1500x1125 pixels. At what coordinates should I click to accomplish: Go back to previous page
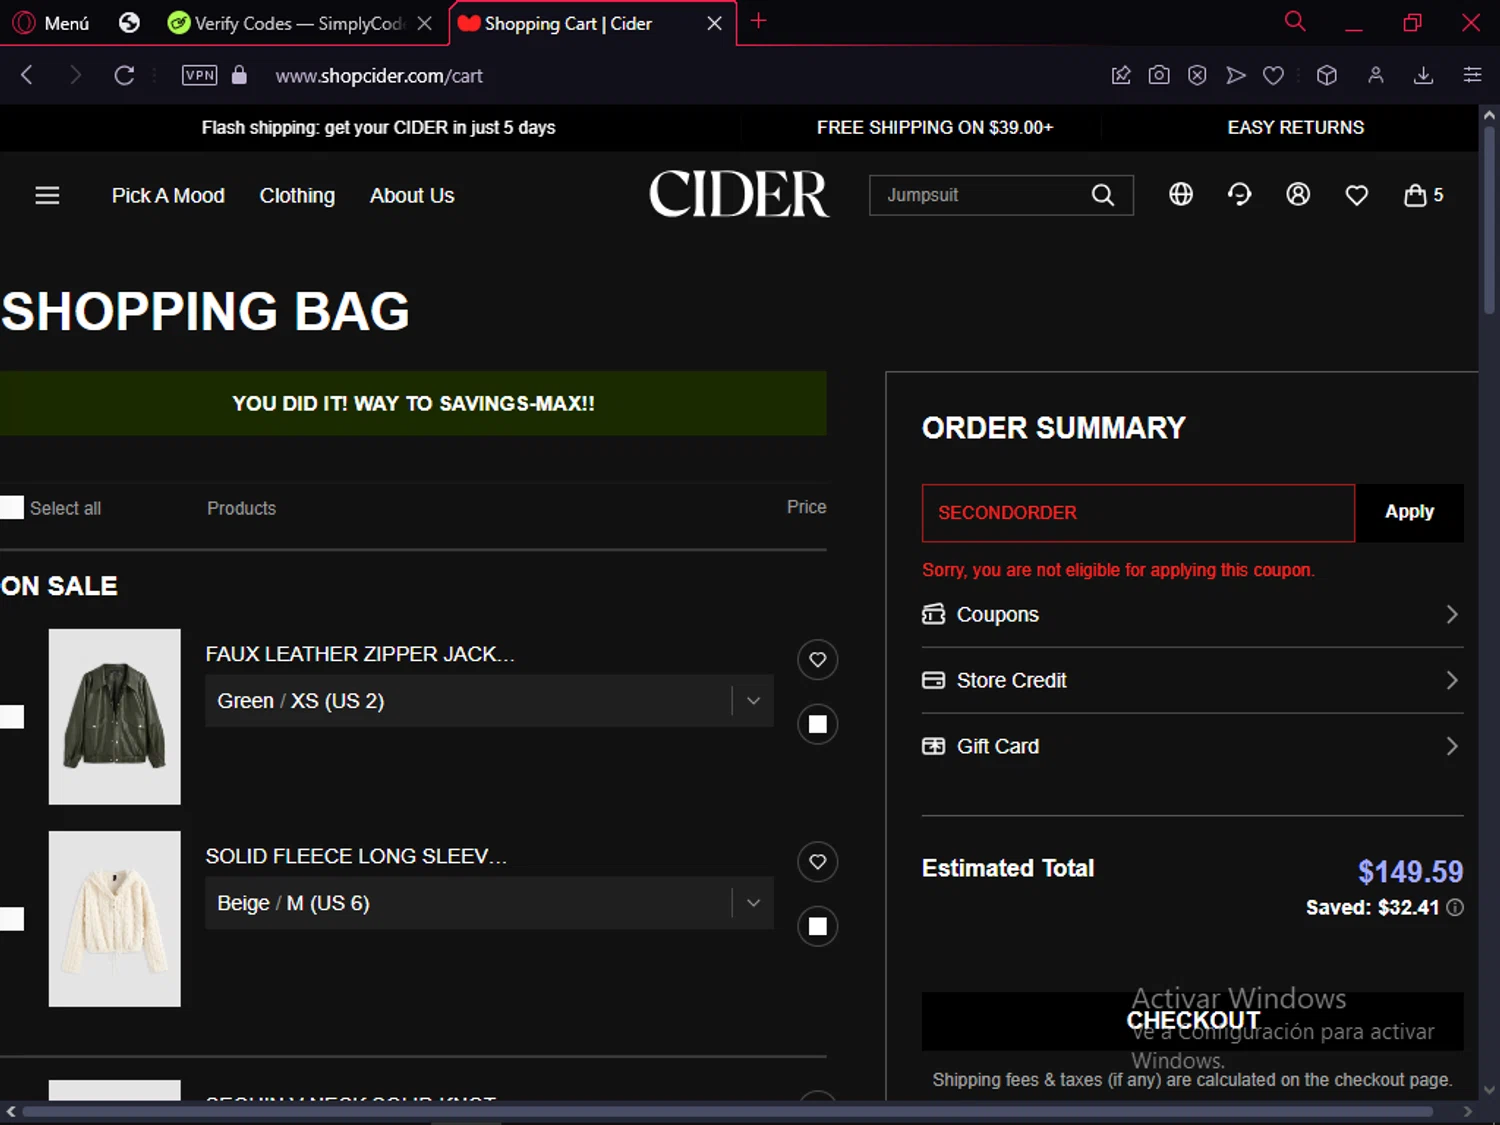coord(27,75)
